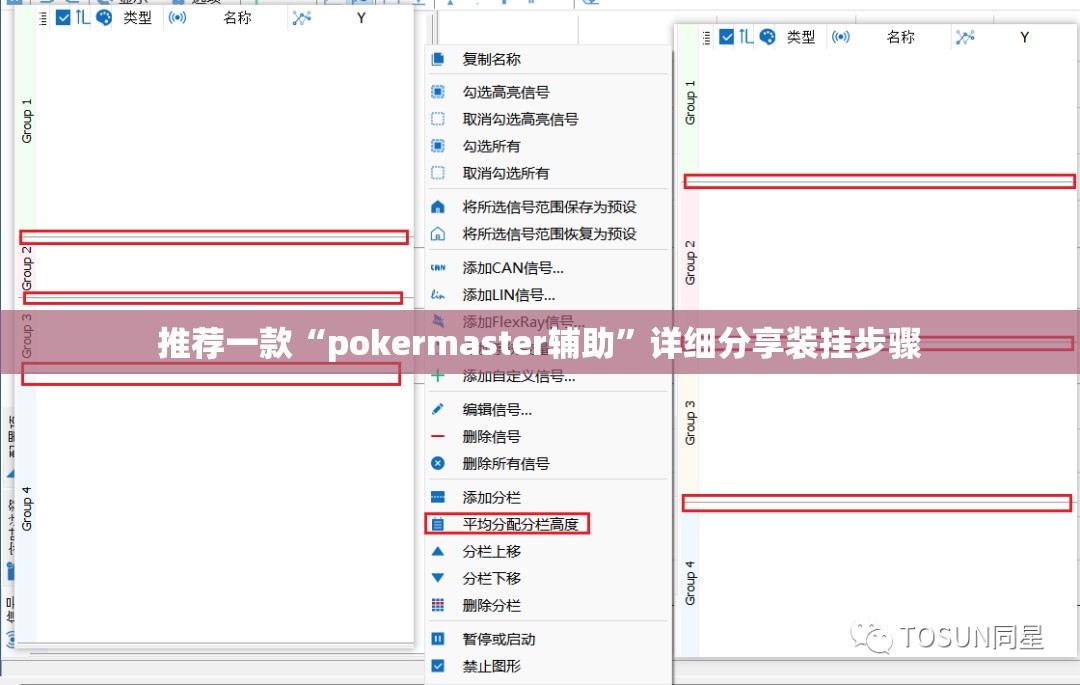Click the graph nodes icon in right panel header
This screenshot has height=685, width=1080.
pyautogui.click(x=965, y=37)
